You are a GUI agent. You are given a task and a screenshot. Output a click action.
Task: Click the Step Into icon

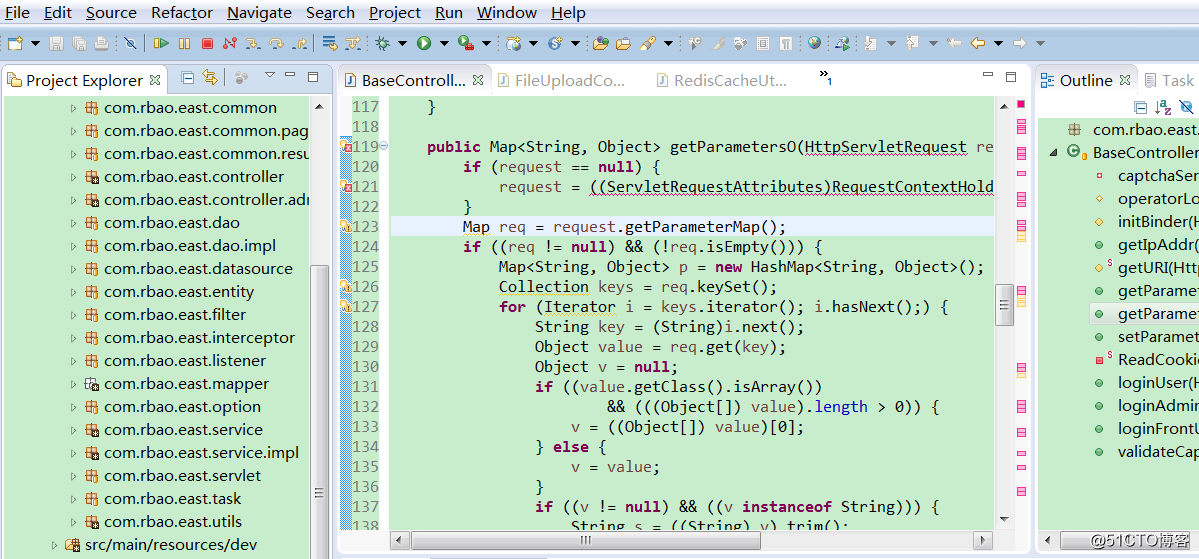click(253, 44)
